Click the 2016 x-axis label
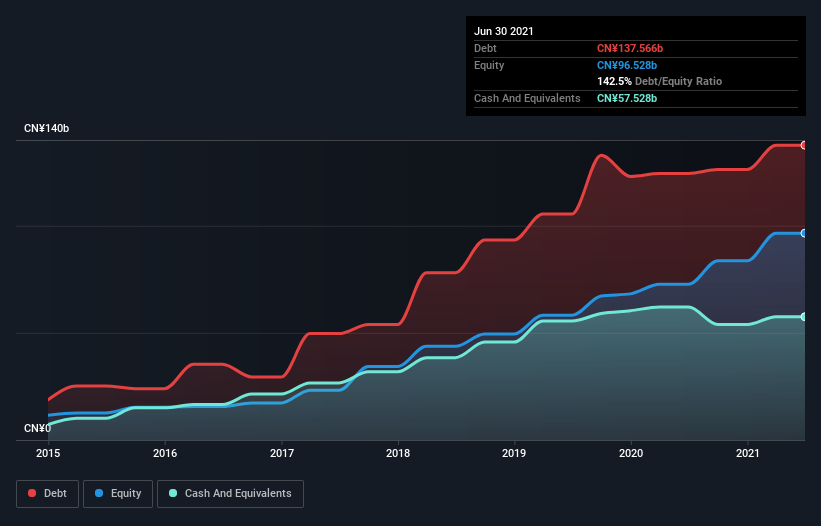The height and width of the screenshot is (526, 821). 165,453
